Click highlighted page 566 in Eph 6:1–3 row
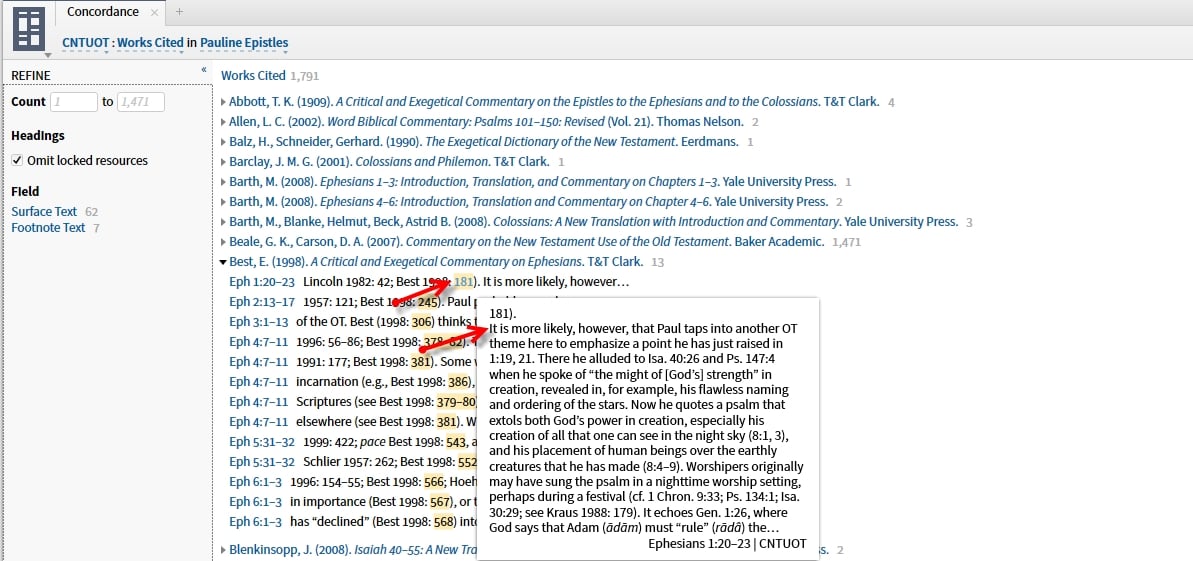The height and width of the screenshot is (561, 1193). click(433, 482)
